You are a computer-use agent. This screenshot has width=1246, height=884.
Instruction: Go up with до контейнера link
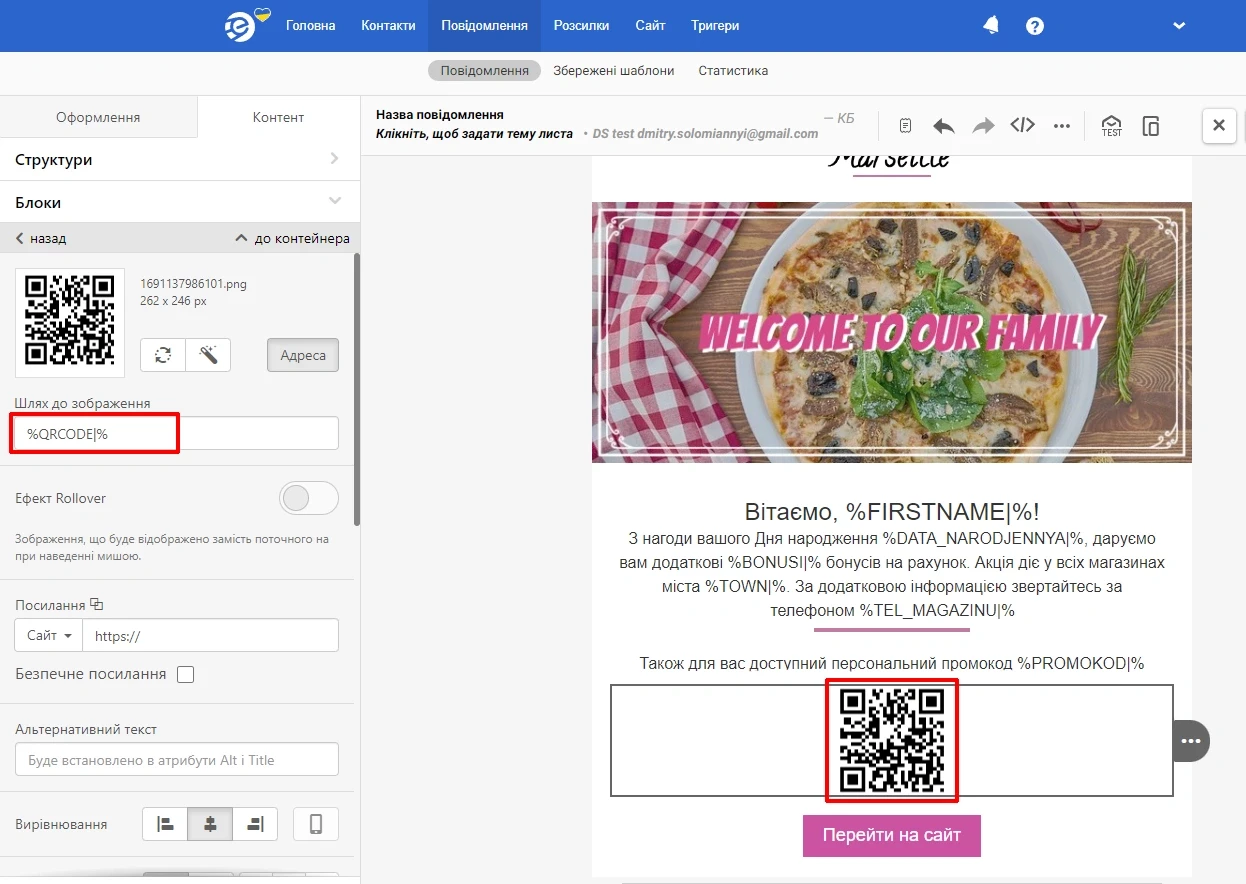pyautogui.click(x=292, y=238)
